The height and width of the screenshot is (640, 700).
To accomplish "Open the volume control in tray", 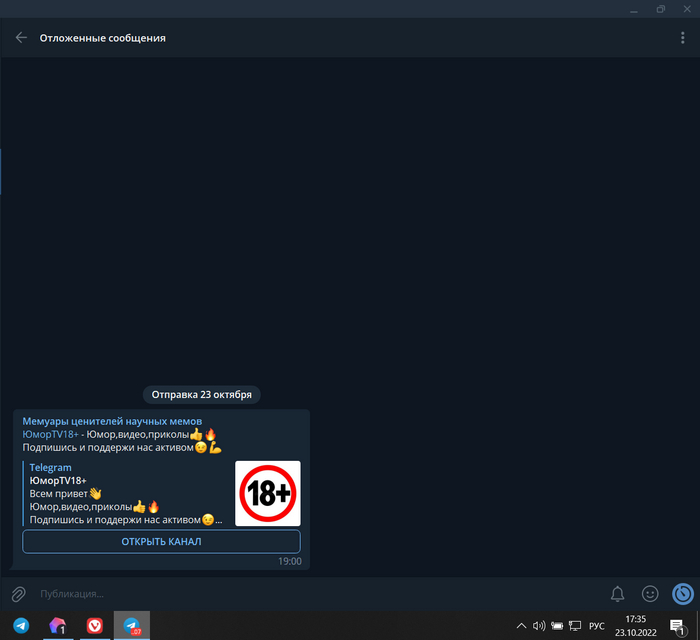I will (539, 626).
